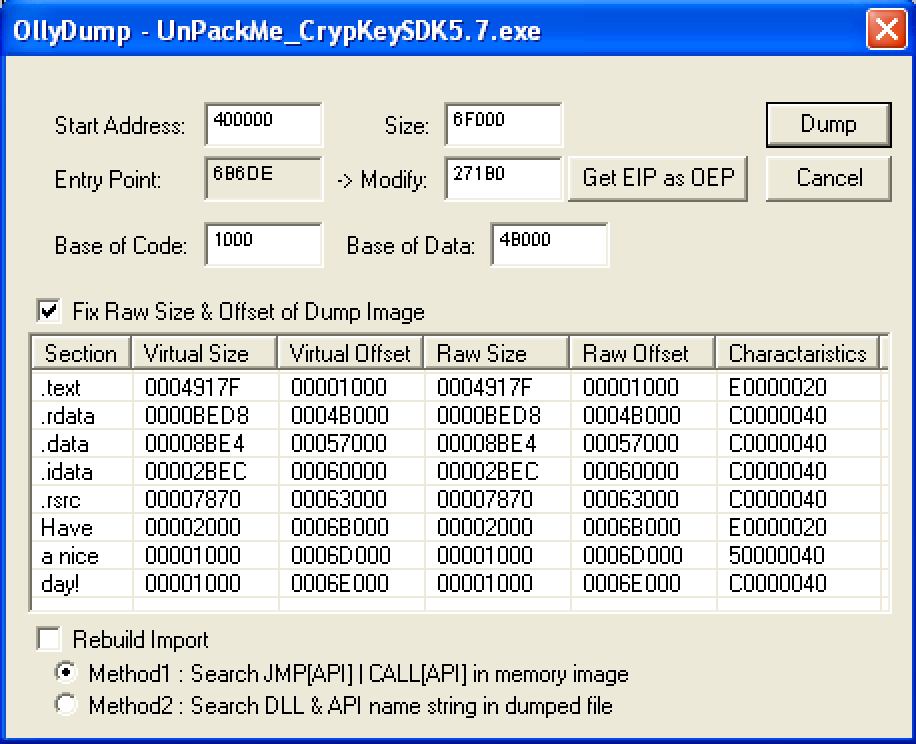This screenshot has height=744, width=916.
Task: Click Virtual Offset 0006B000 of Have row
Action: [339, 527]
